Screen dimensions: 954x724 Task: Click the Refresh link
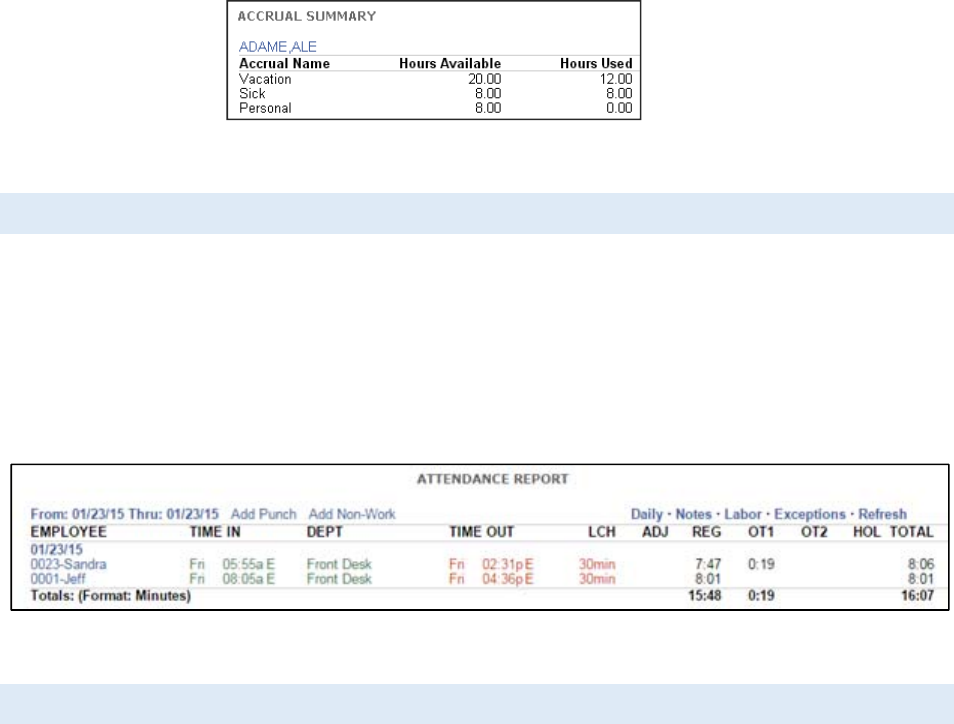pyautogui.click(x=882, y=514)
